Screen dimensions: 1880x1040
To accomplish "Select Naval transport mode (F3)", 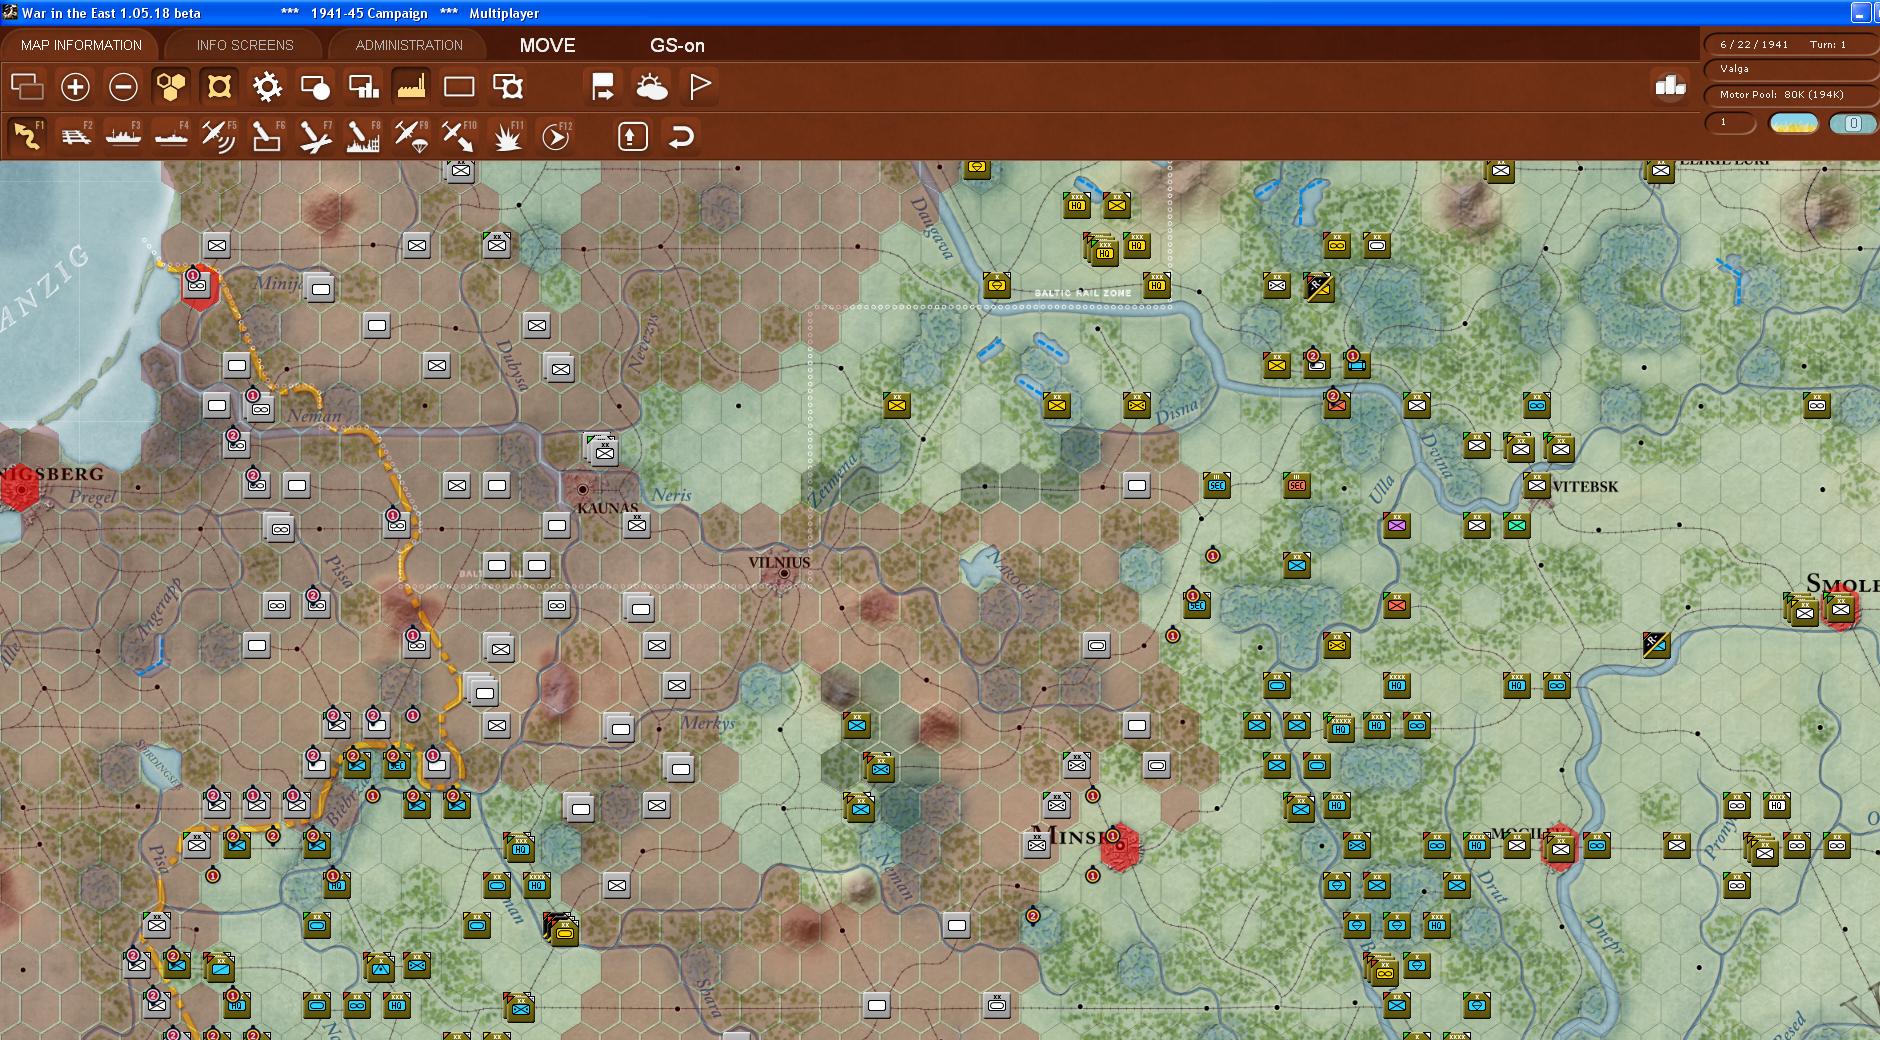I will point(123,136).
